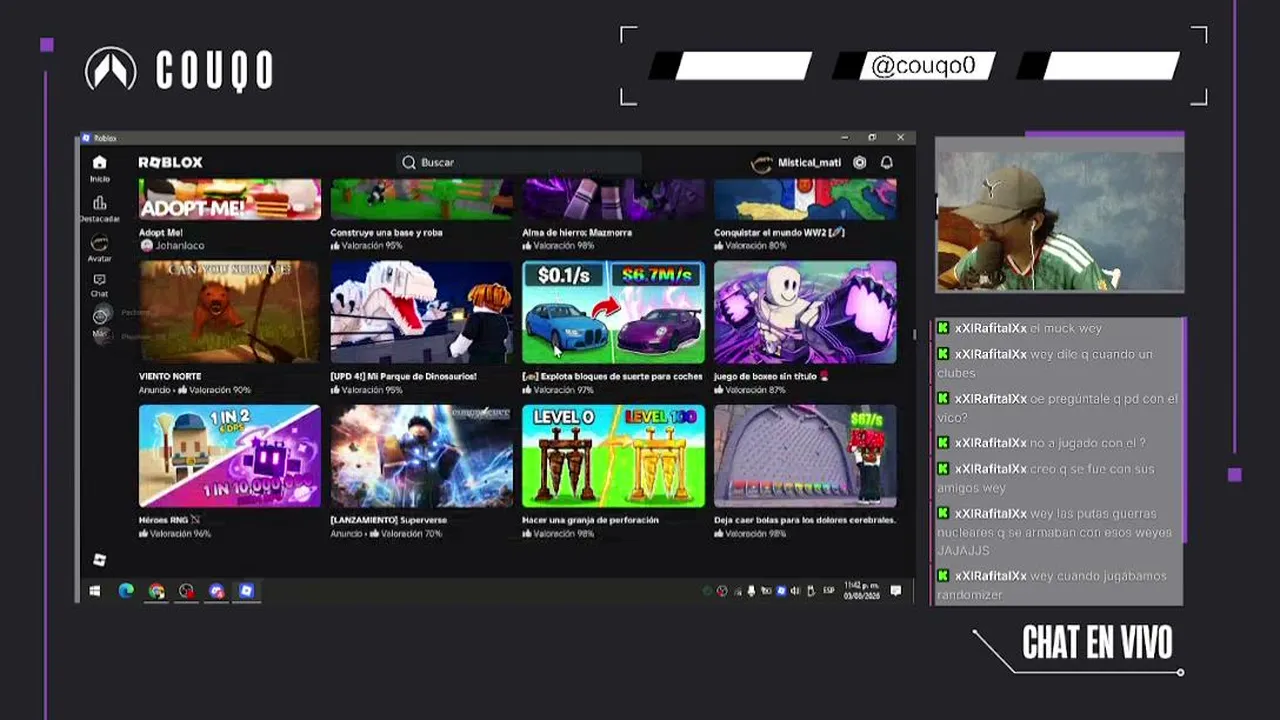Click the 'Adopt Me!' game title
The width and height of the screenshot is (1280, 720).
coord(161,232)
